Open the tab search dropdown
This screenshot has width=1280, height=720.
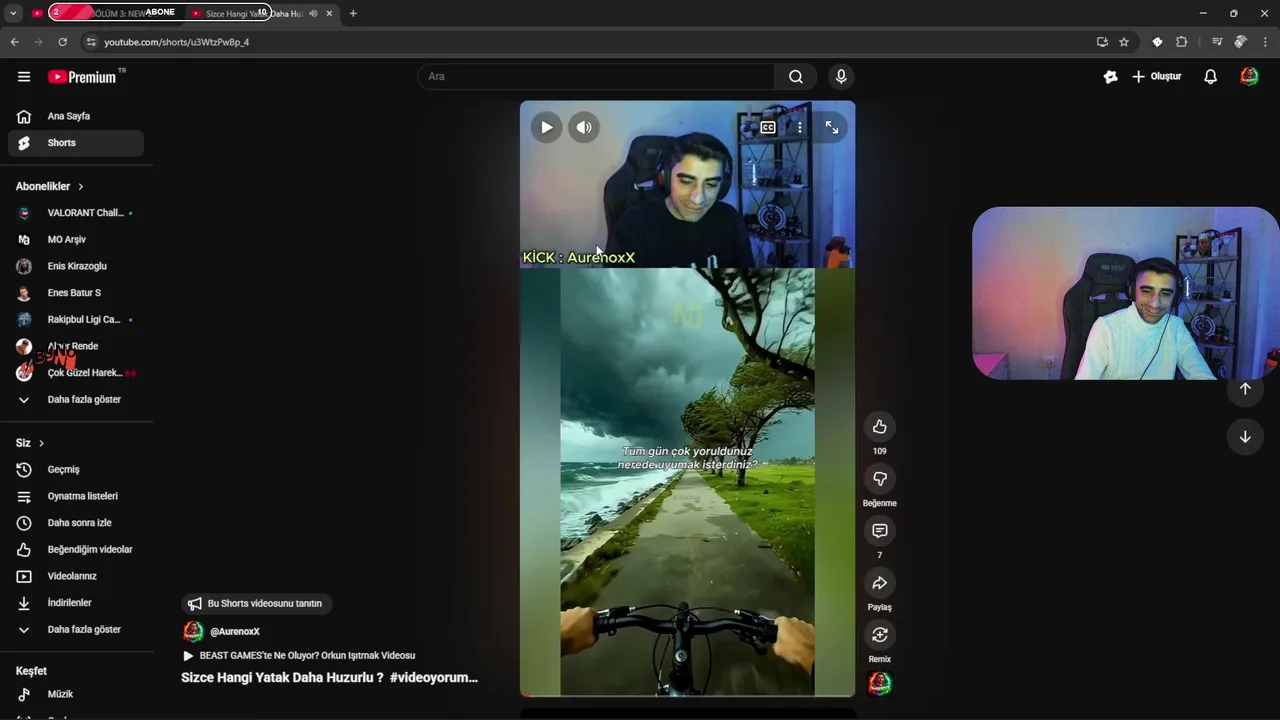[x=13, y=13]
